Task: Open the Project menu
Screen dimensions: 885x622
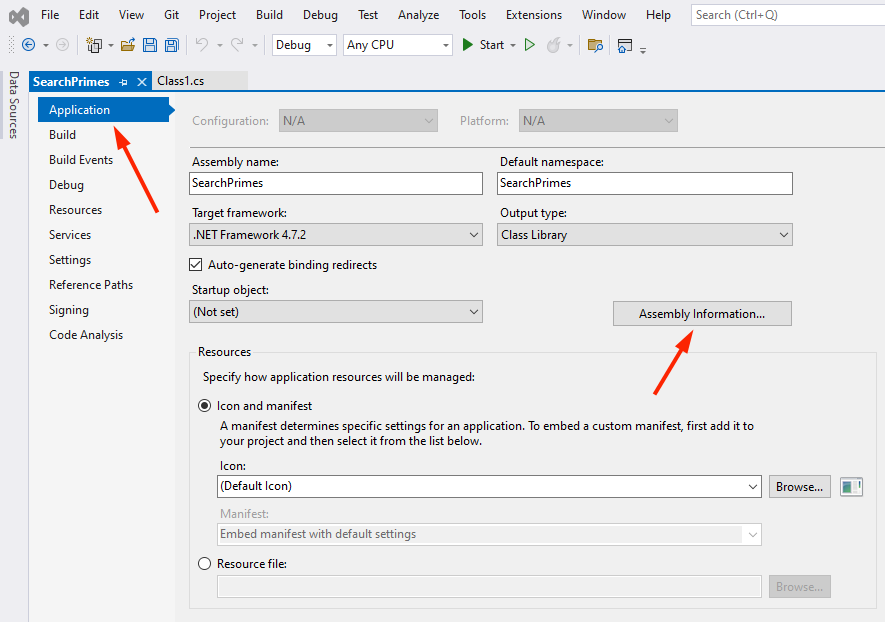Action: 217,15
